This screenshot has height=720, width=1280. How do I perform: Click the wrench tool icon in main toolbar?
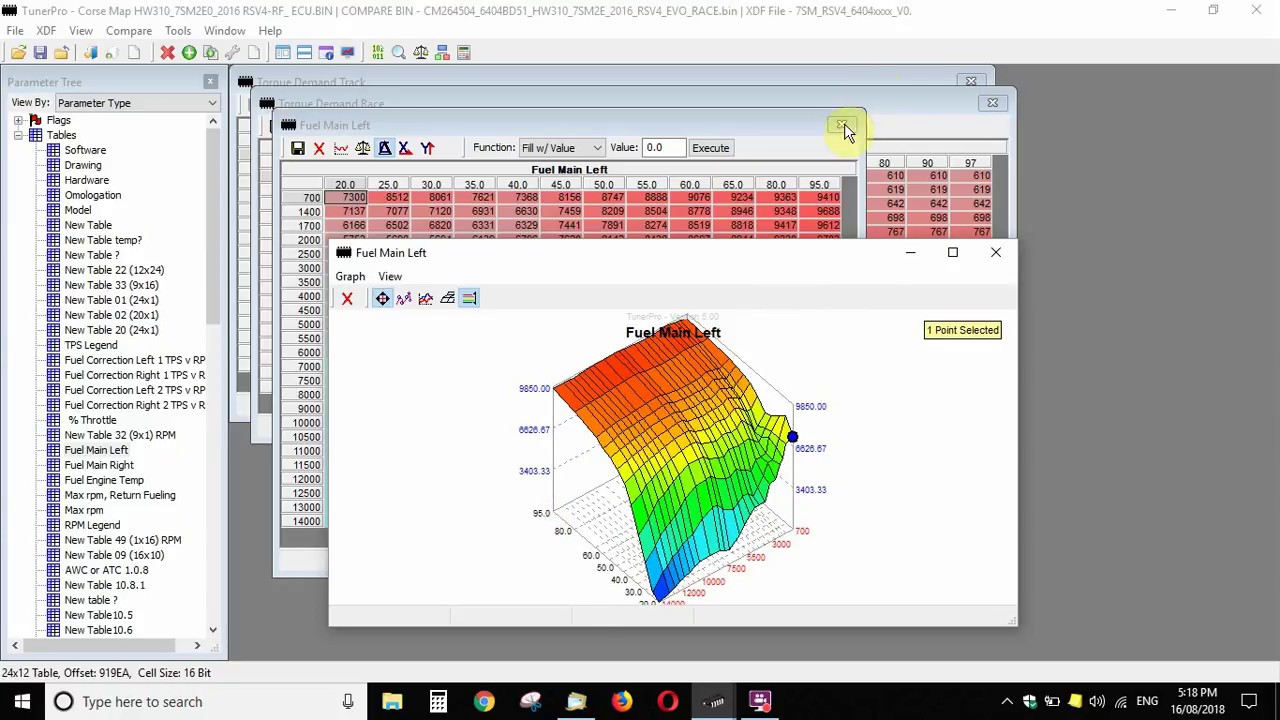(x=233, y=52)
